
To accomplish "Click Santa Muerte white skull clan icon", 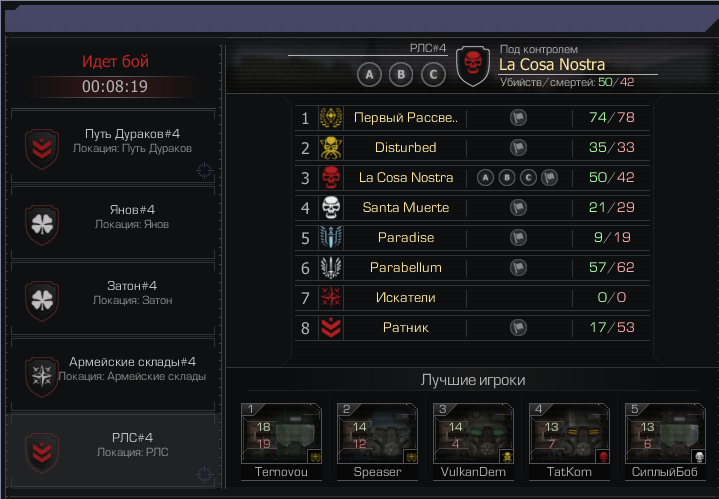I will click(331, 207).
